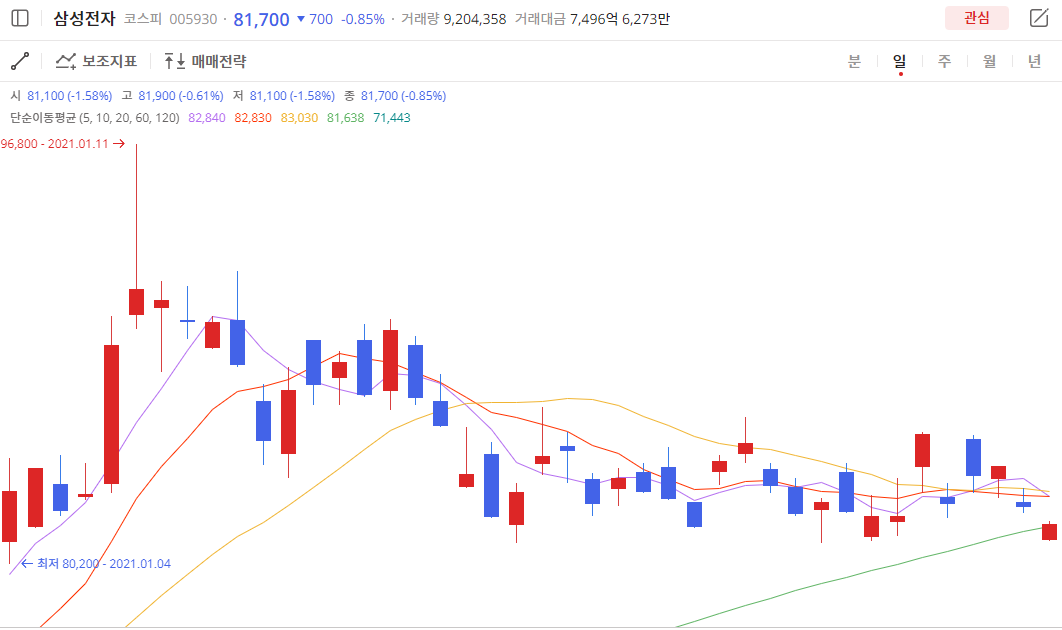1062x630 pixels.
Task: Click the current price 81,700
Action: tap(261, 20)
